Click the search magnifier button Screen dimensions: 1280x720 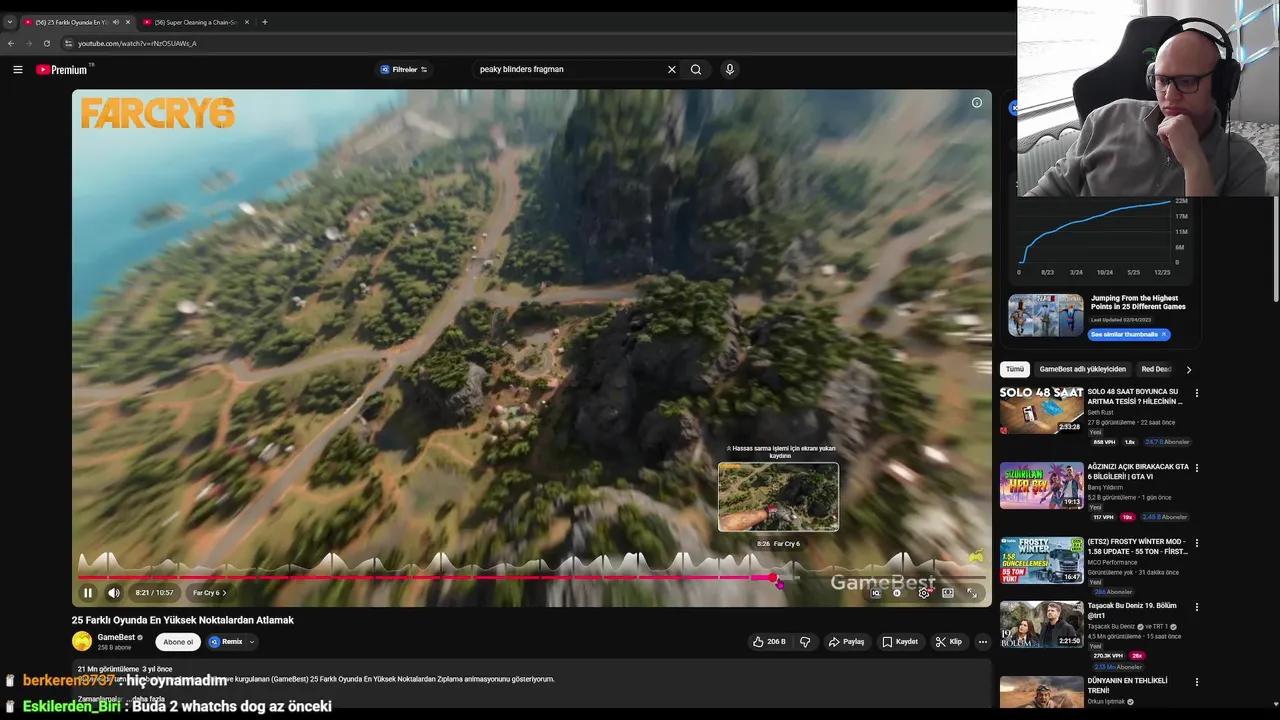696,69
